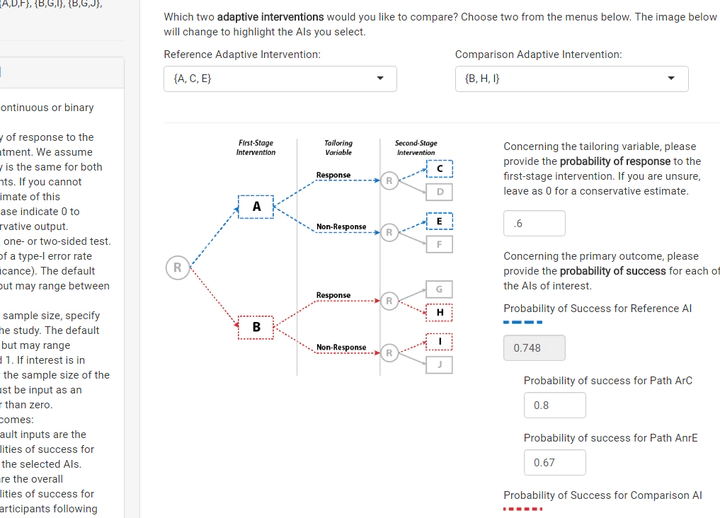This screenshot has height=518, width=720.
Task: Click the Path ArC success probability field
Action: click(554, 405)
